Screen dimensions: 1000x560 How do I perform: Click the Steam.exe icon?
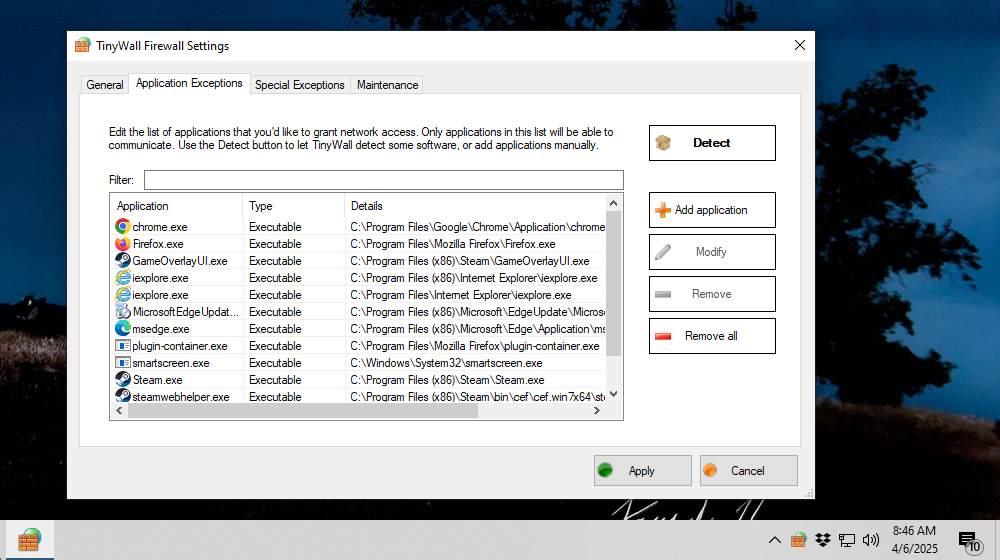pyautogui.click(x=122, y=379)
